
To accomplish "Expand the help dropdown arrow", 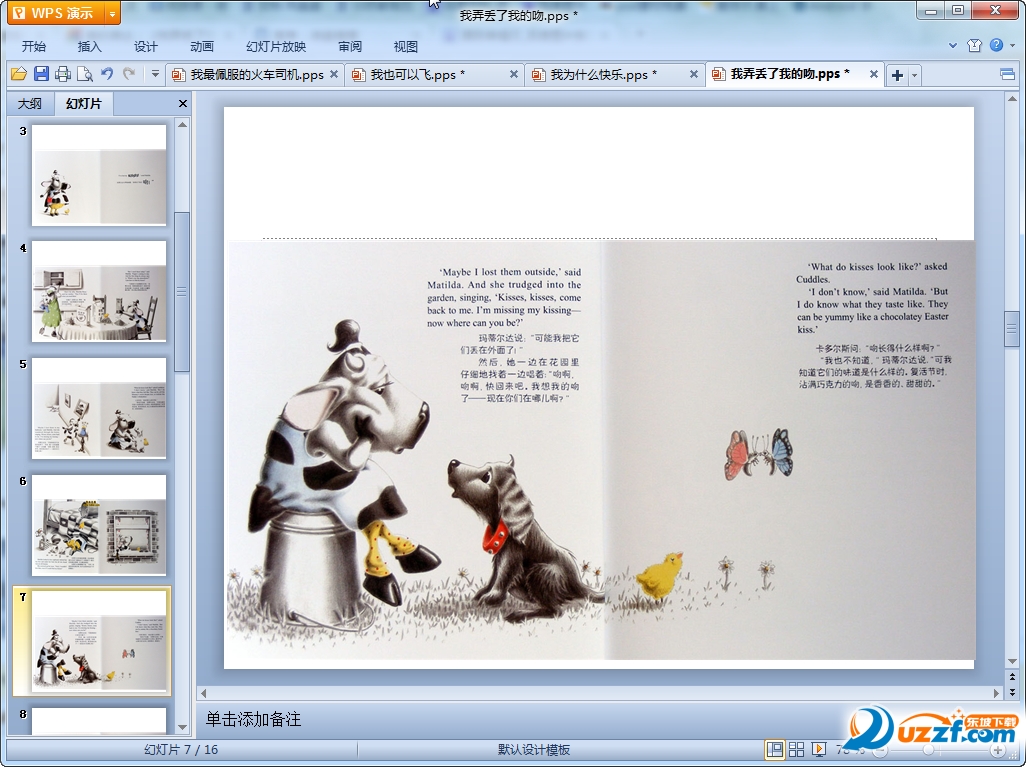I will point(1012,45).
